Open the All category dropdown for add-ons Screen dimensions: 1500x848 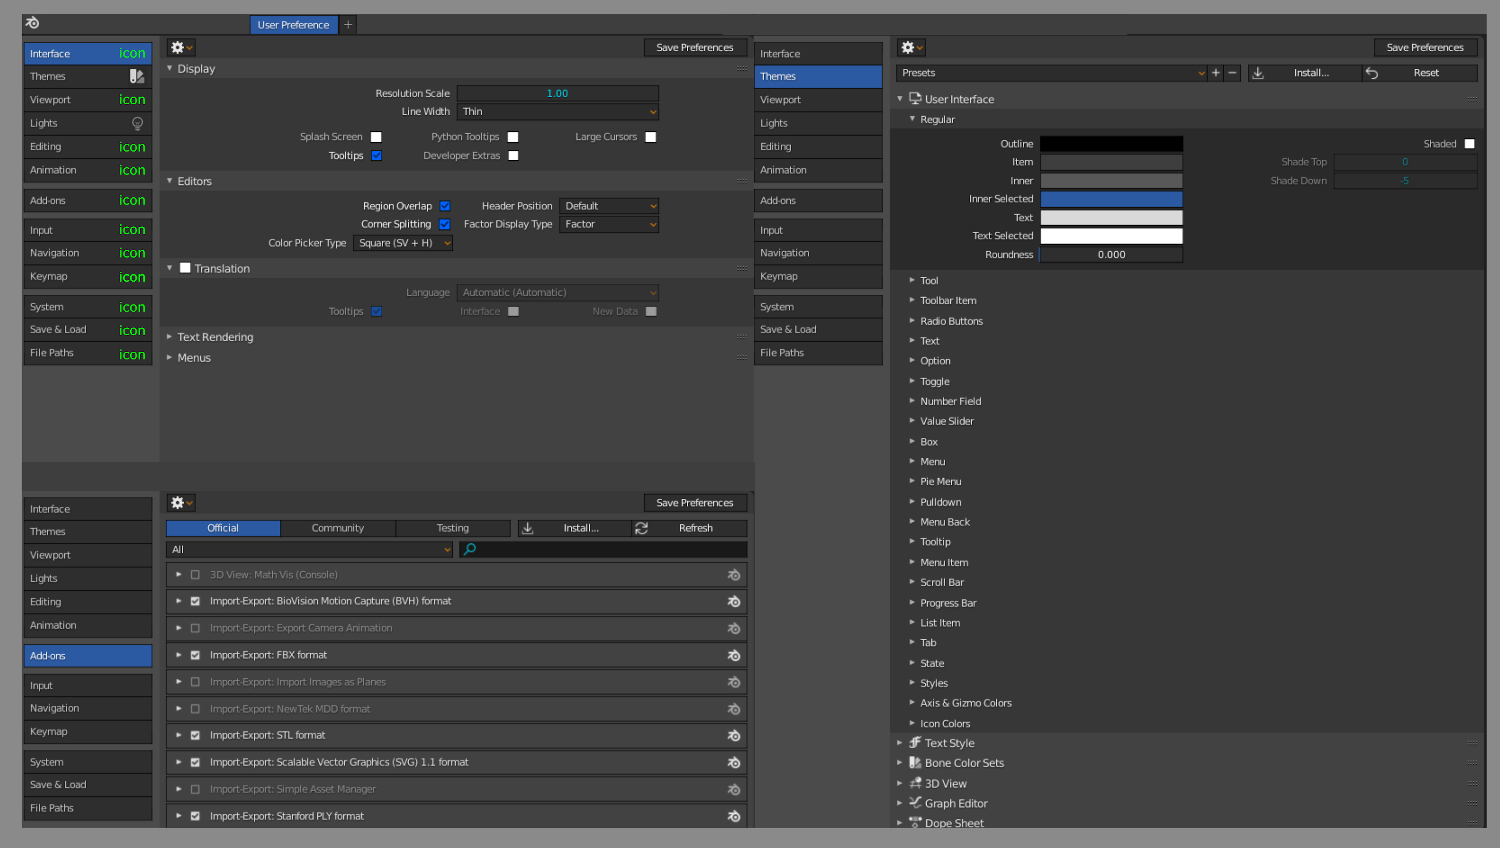[310, 549]
